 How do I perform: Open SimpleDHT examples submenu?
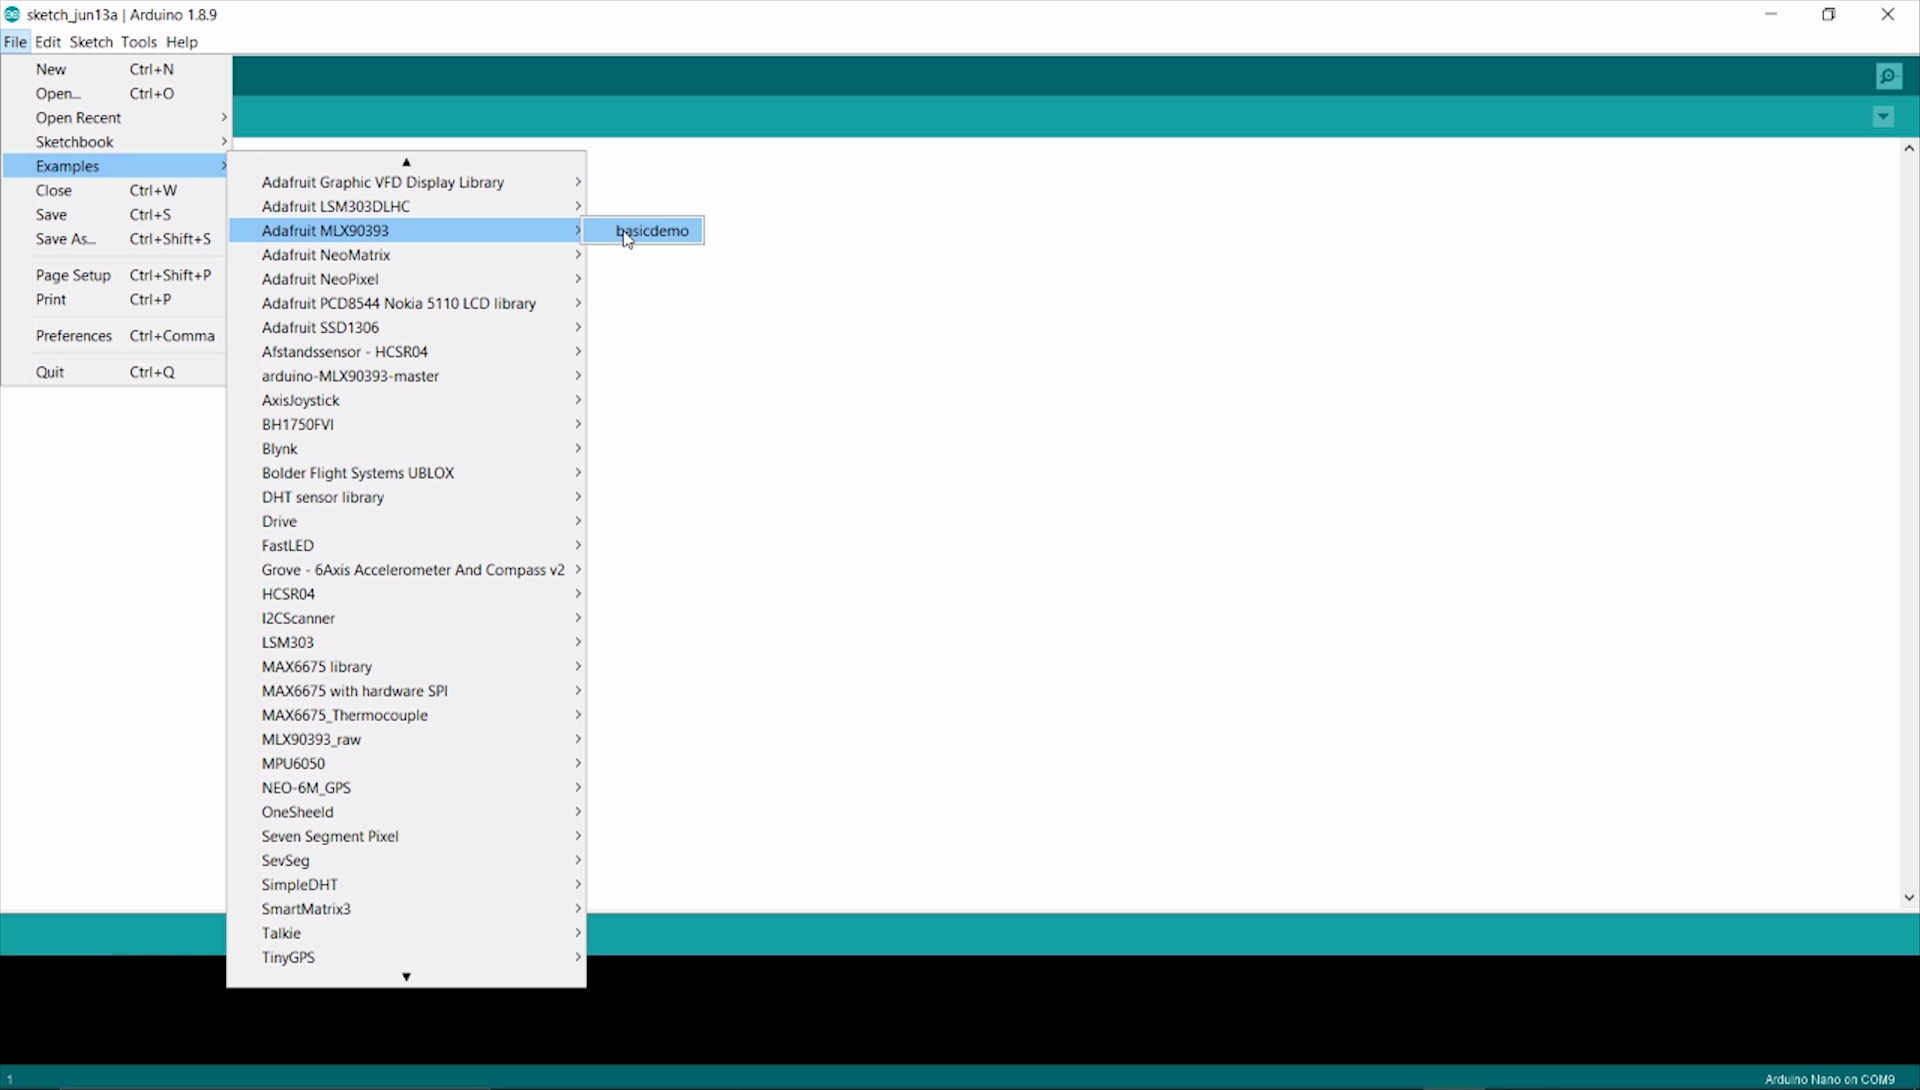407,885
